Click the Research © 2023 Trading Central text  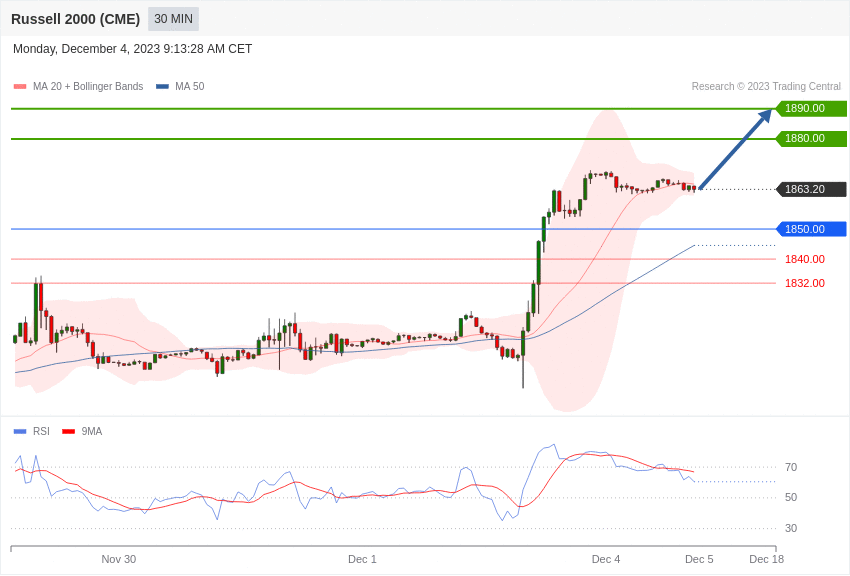pos(766,87)
